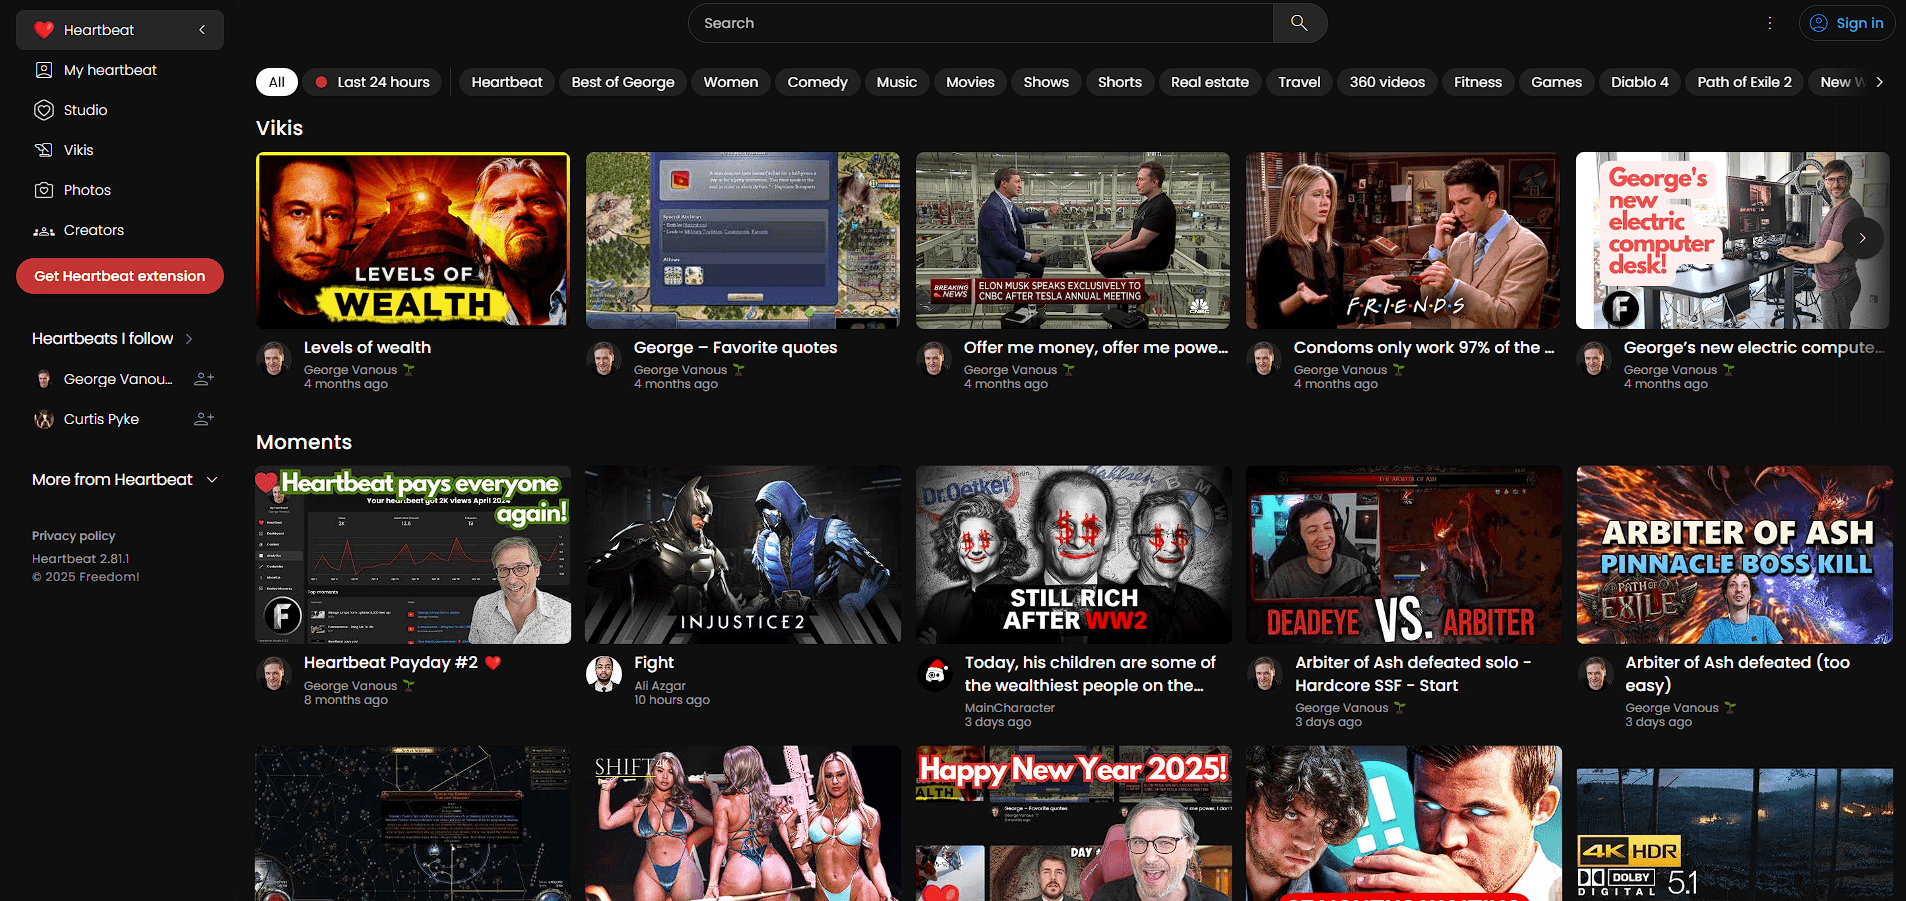The image size is (1906, 901).
Task: Select the Comedy category chip
Action: (817, 82)
